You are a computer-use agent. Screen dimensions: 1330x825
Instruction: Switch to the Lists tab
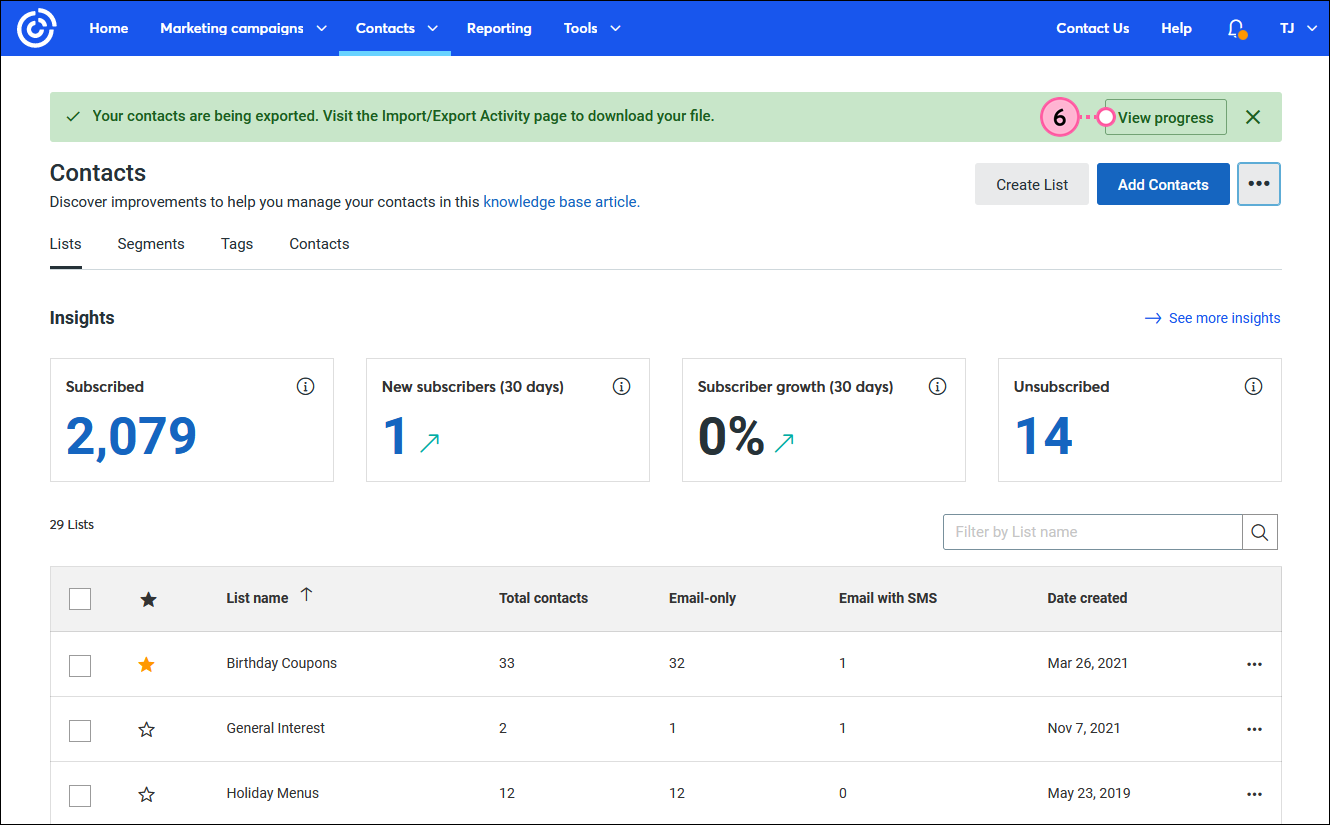[66, 244]
